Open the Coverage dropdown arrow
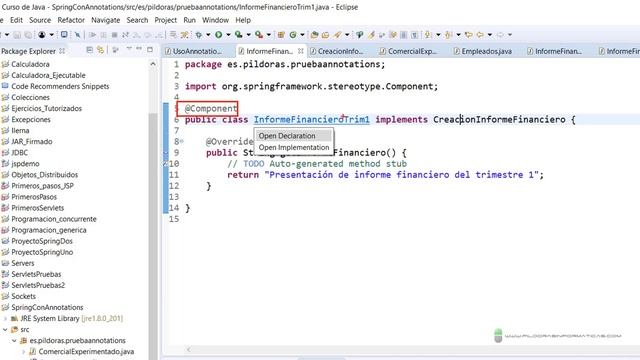This screenshot has width=640, height=360. (248, 35)
